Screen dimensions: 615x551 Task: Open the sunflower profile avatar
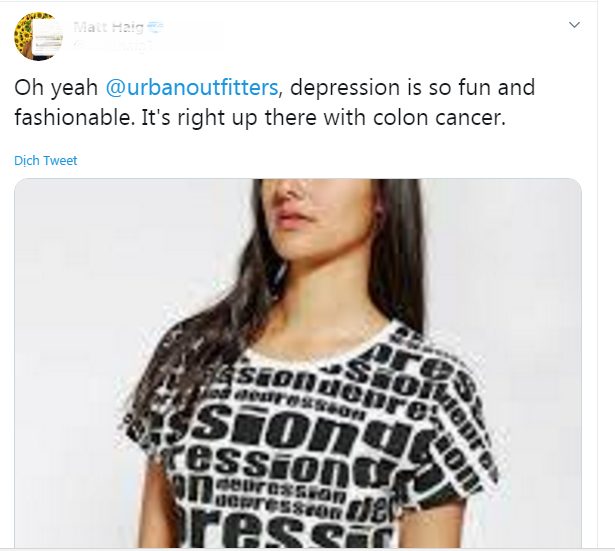pyautogui.click(x=39, y=36)
